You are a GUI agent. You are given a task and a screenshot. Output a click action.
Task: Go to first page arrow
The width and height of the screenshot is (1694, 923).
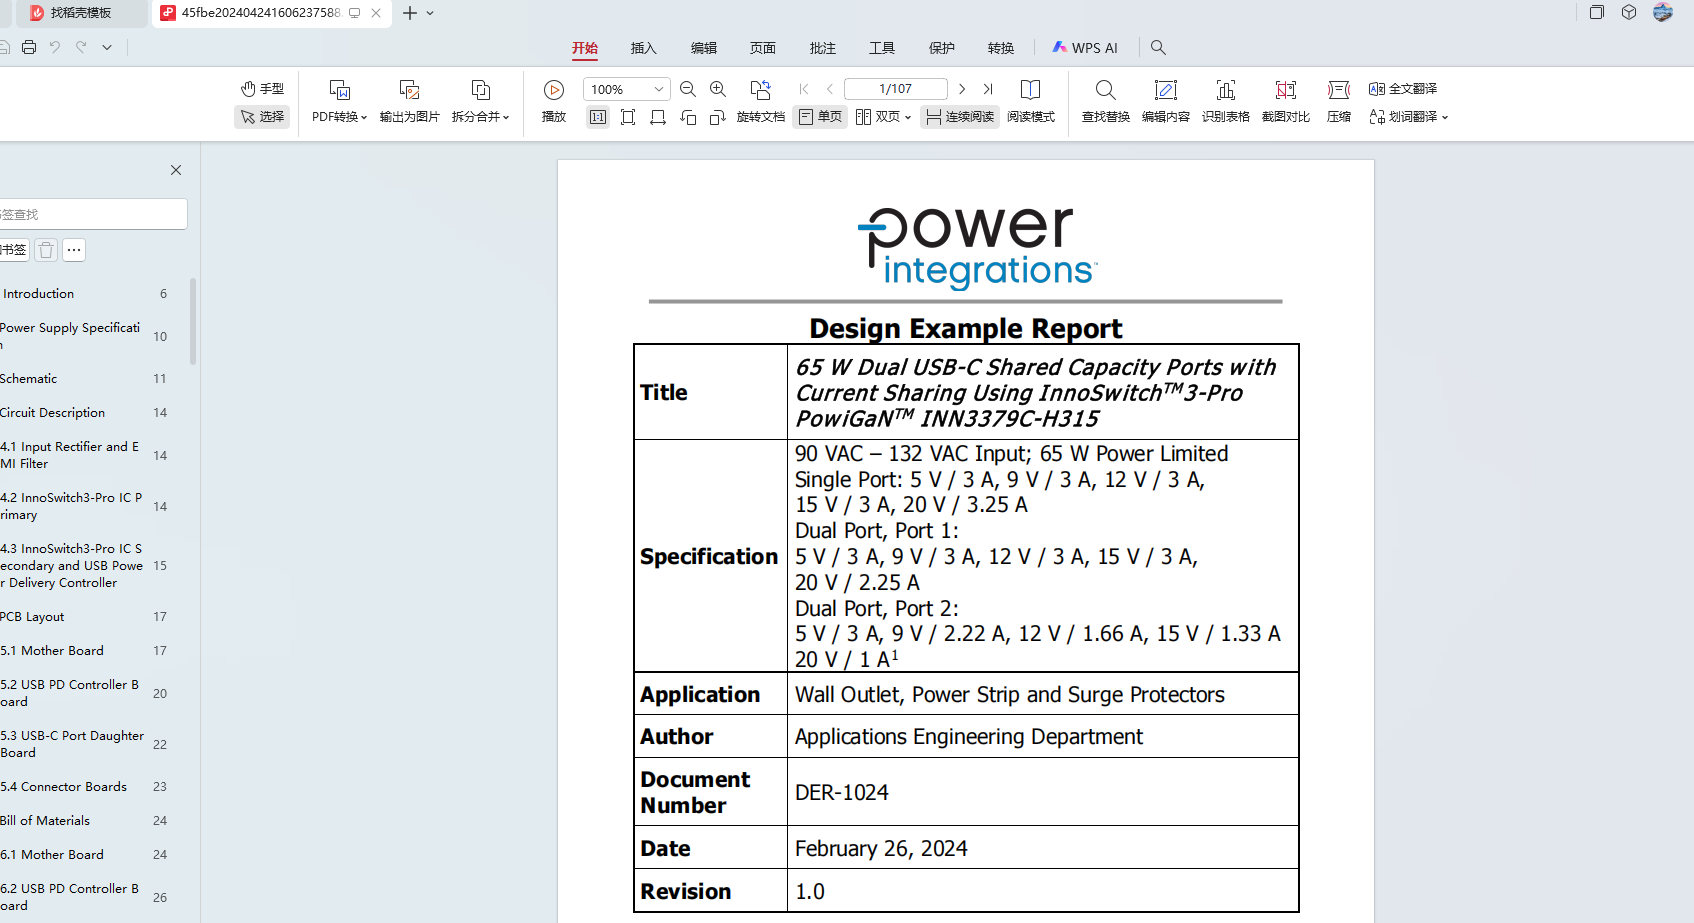point(804,89)
